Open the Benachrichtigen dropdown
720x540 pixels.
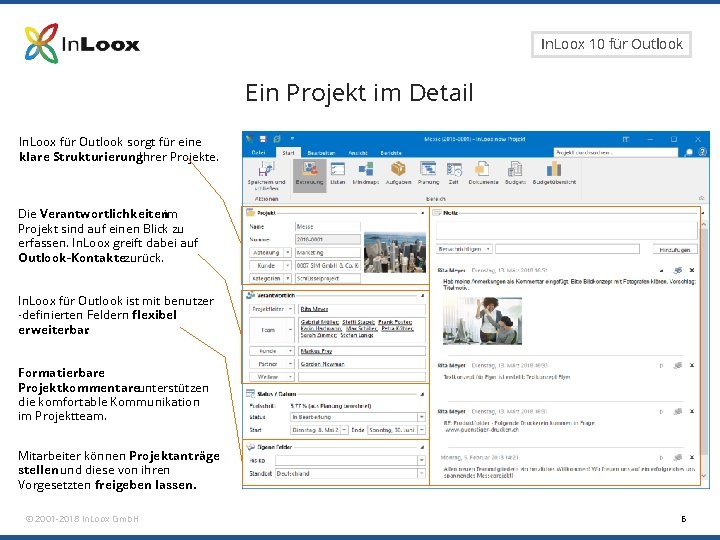[x=488, y=249]
